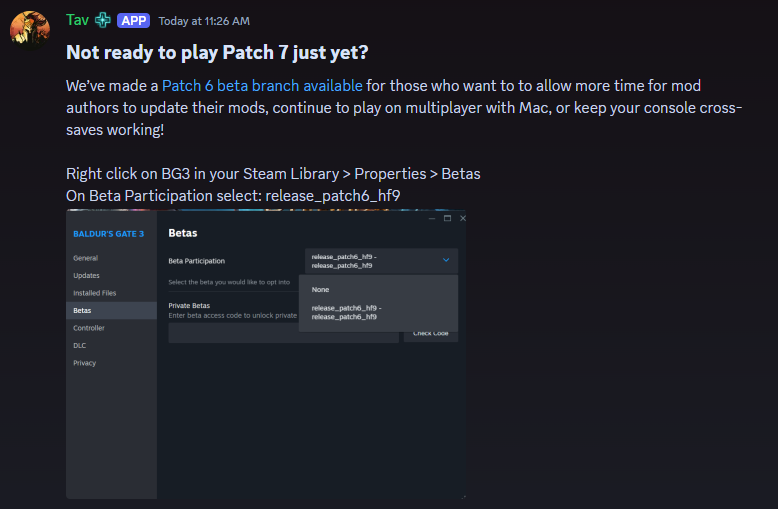778x509 pixels.
Task: Click the green cross badge beside Tav
Action: click(103, 20)
